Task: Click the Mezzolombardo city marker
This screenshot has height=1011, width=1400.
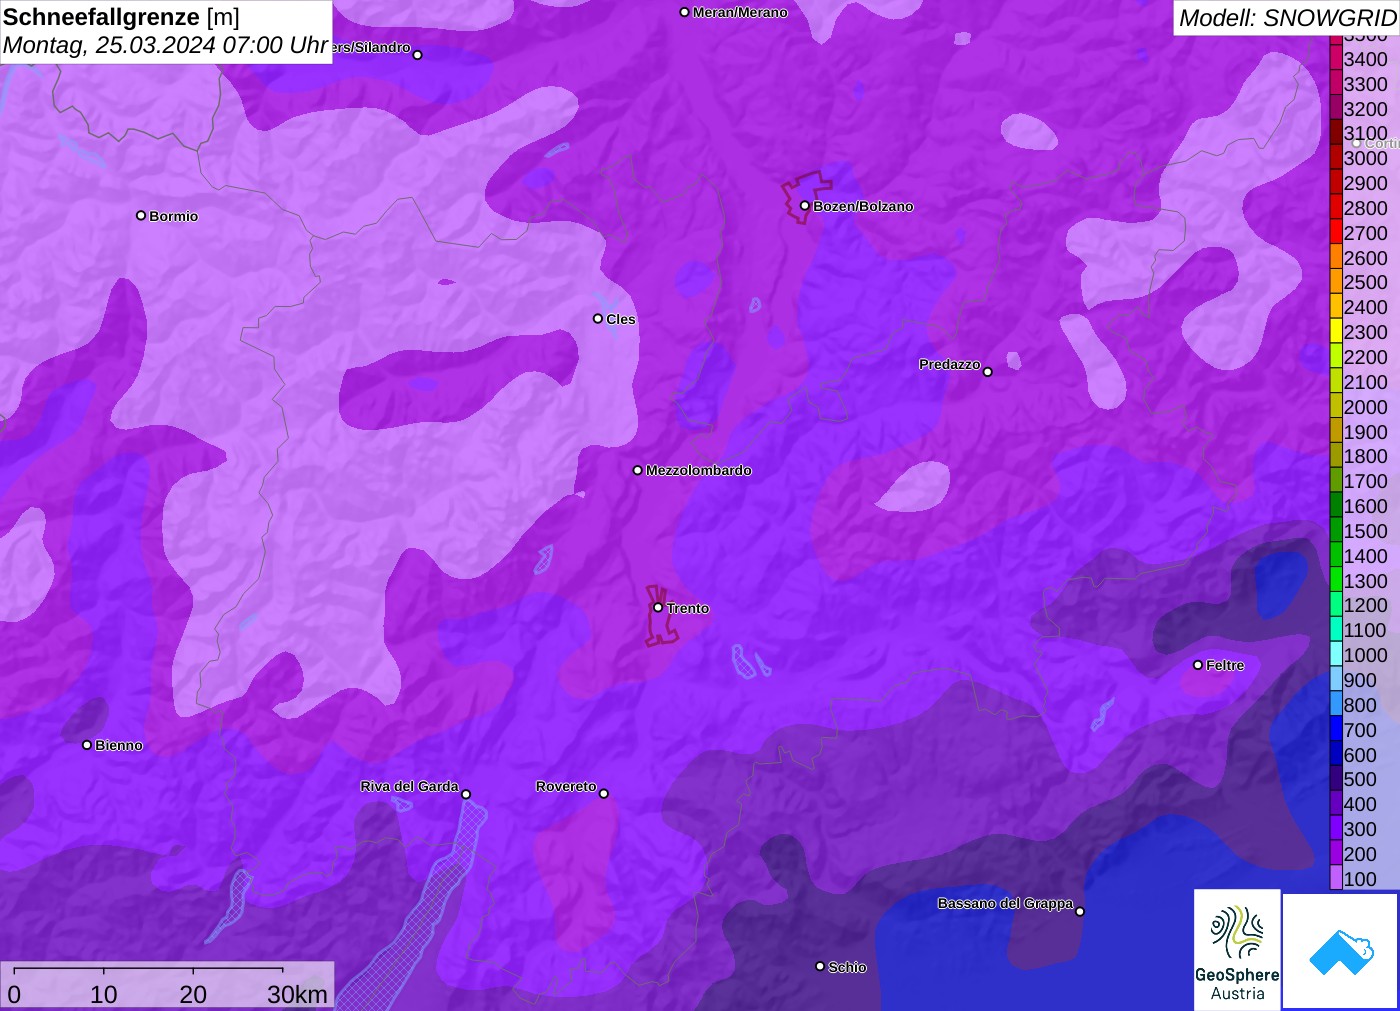Action: 638,470
